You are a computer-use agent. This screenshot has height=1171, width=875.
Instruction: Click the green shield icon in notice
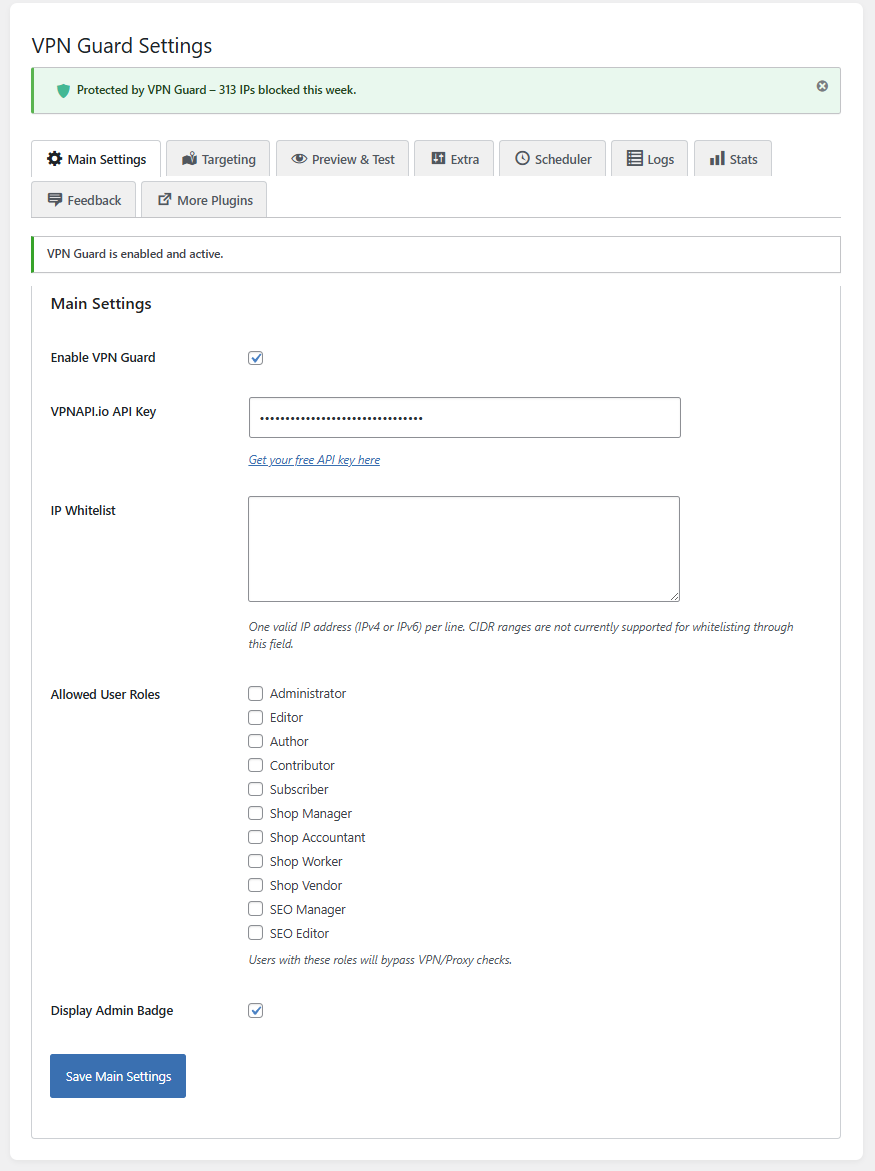(x=63, y=91)
